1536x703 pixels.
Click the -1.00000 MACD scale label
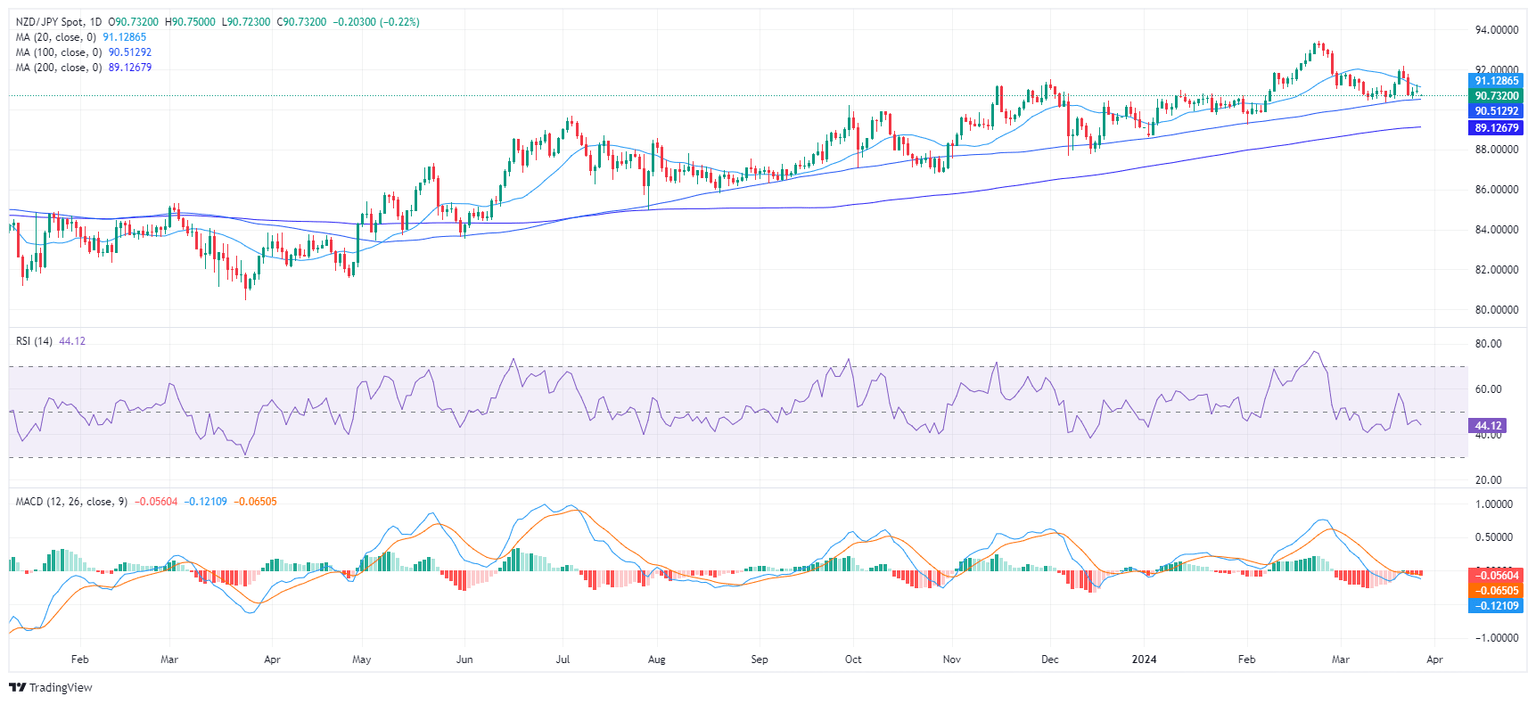click(1498, 637)
